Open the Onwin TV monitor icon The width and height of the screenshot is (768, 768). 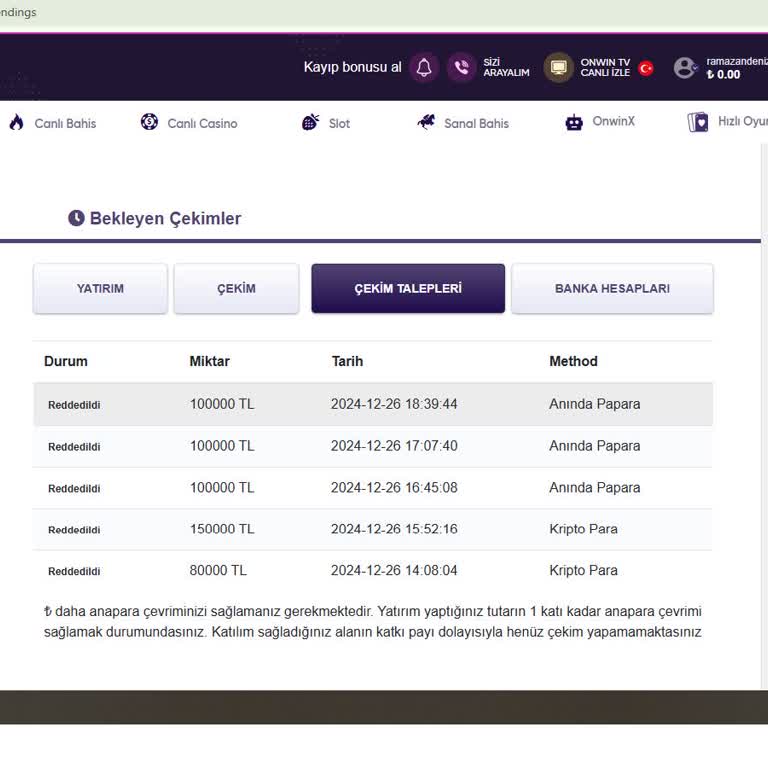point(558,68)
